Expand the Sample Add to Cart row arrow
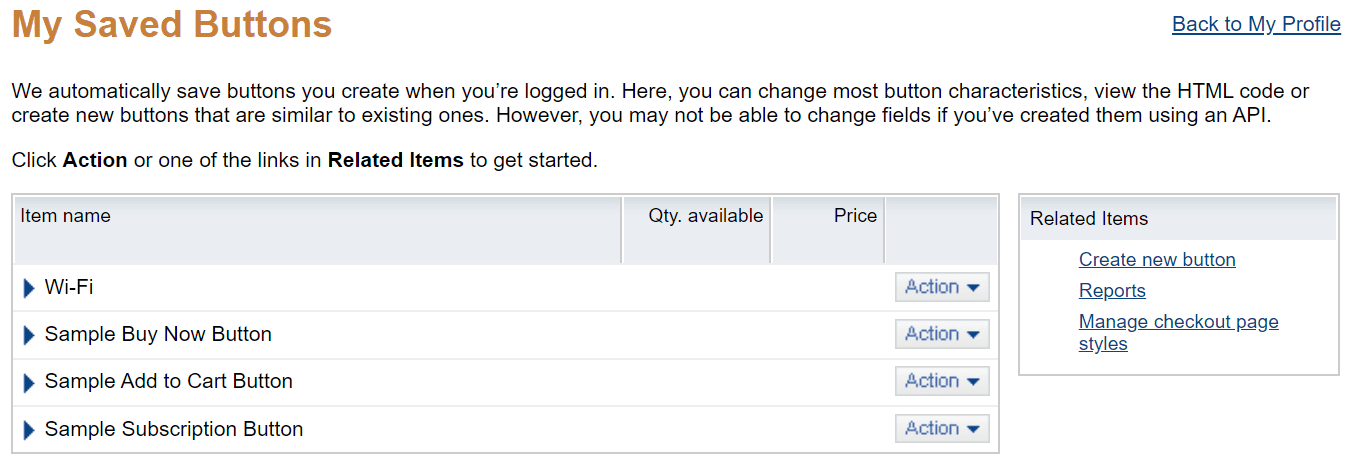The height and width of the screenshot is (461, 1349). point(29,383)
